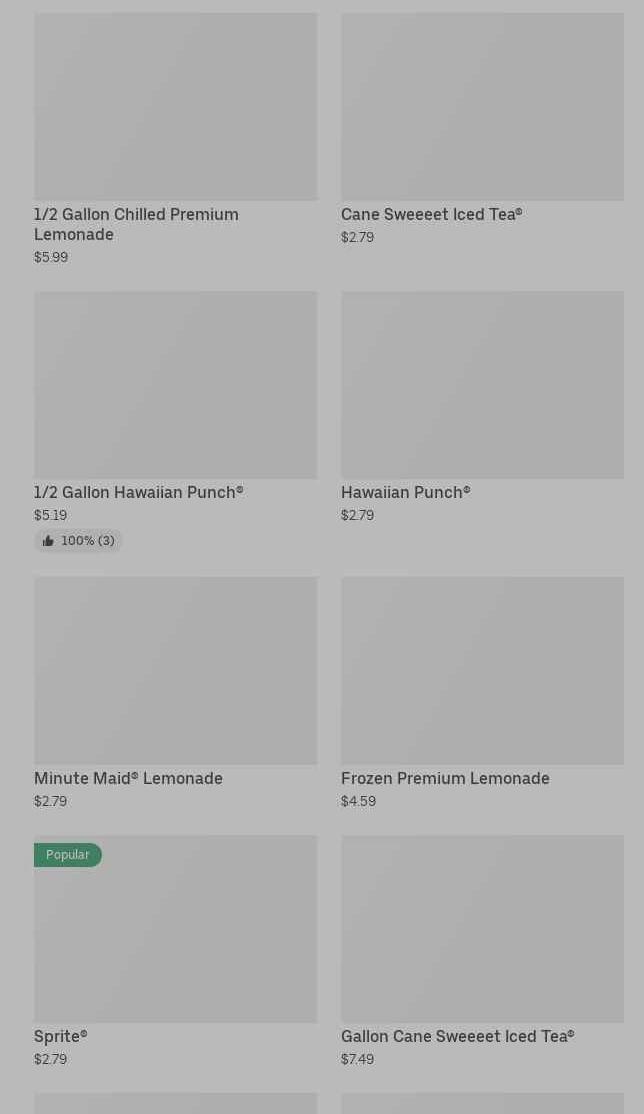The image size is (644, 1114).
Task: Open the 1/2 Gallon Chilled Premium Lemonade image
Action: (176, 107)
